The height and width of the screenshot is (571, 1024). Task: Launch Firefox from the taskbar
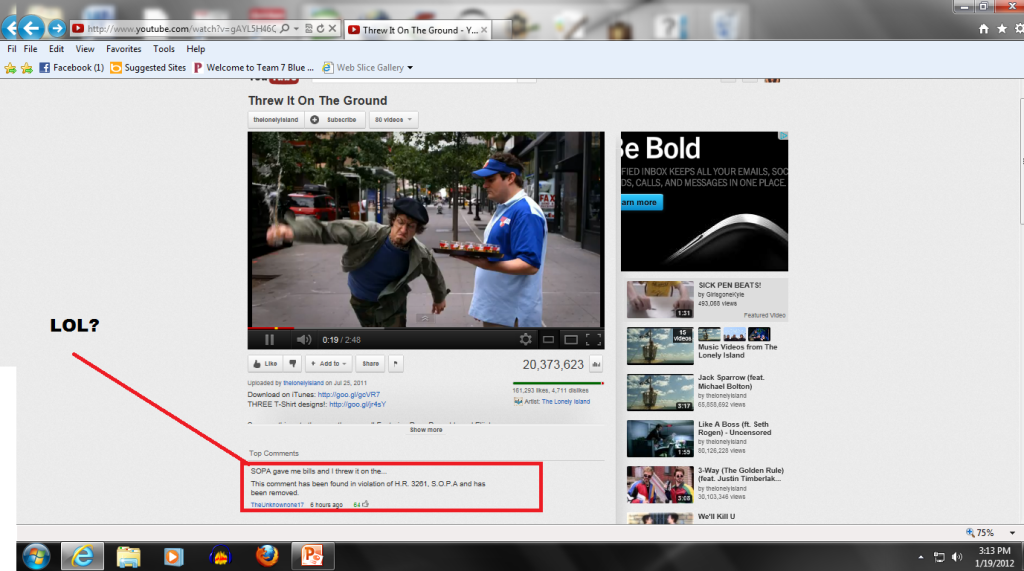click(266, 557)
